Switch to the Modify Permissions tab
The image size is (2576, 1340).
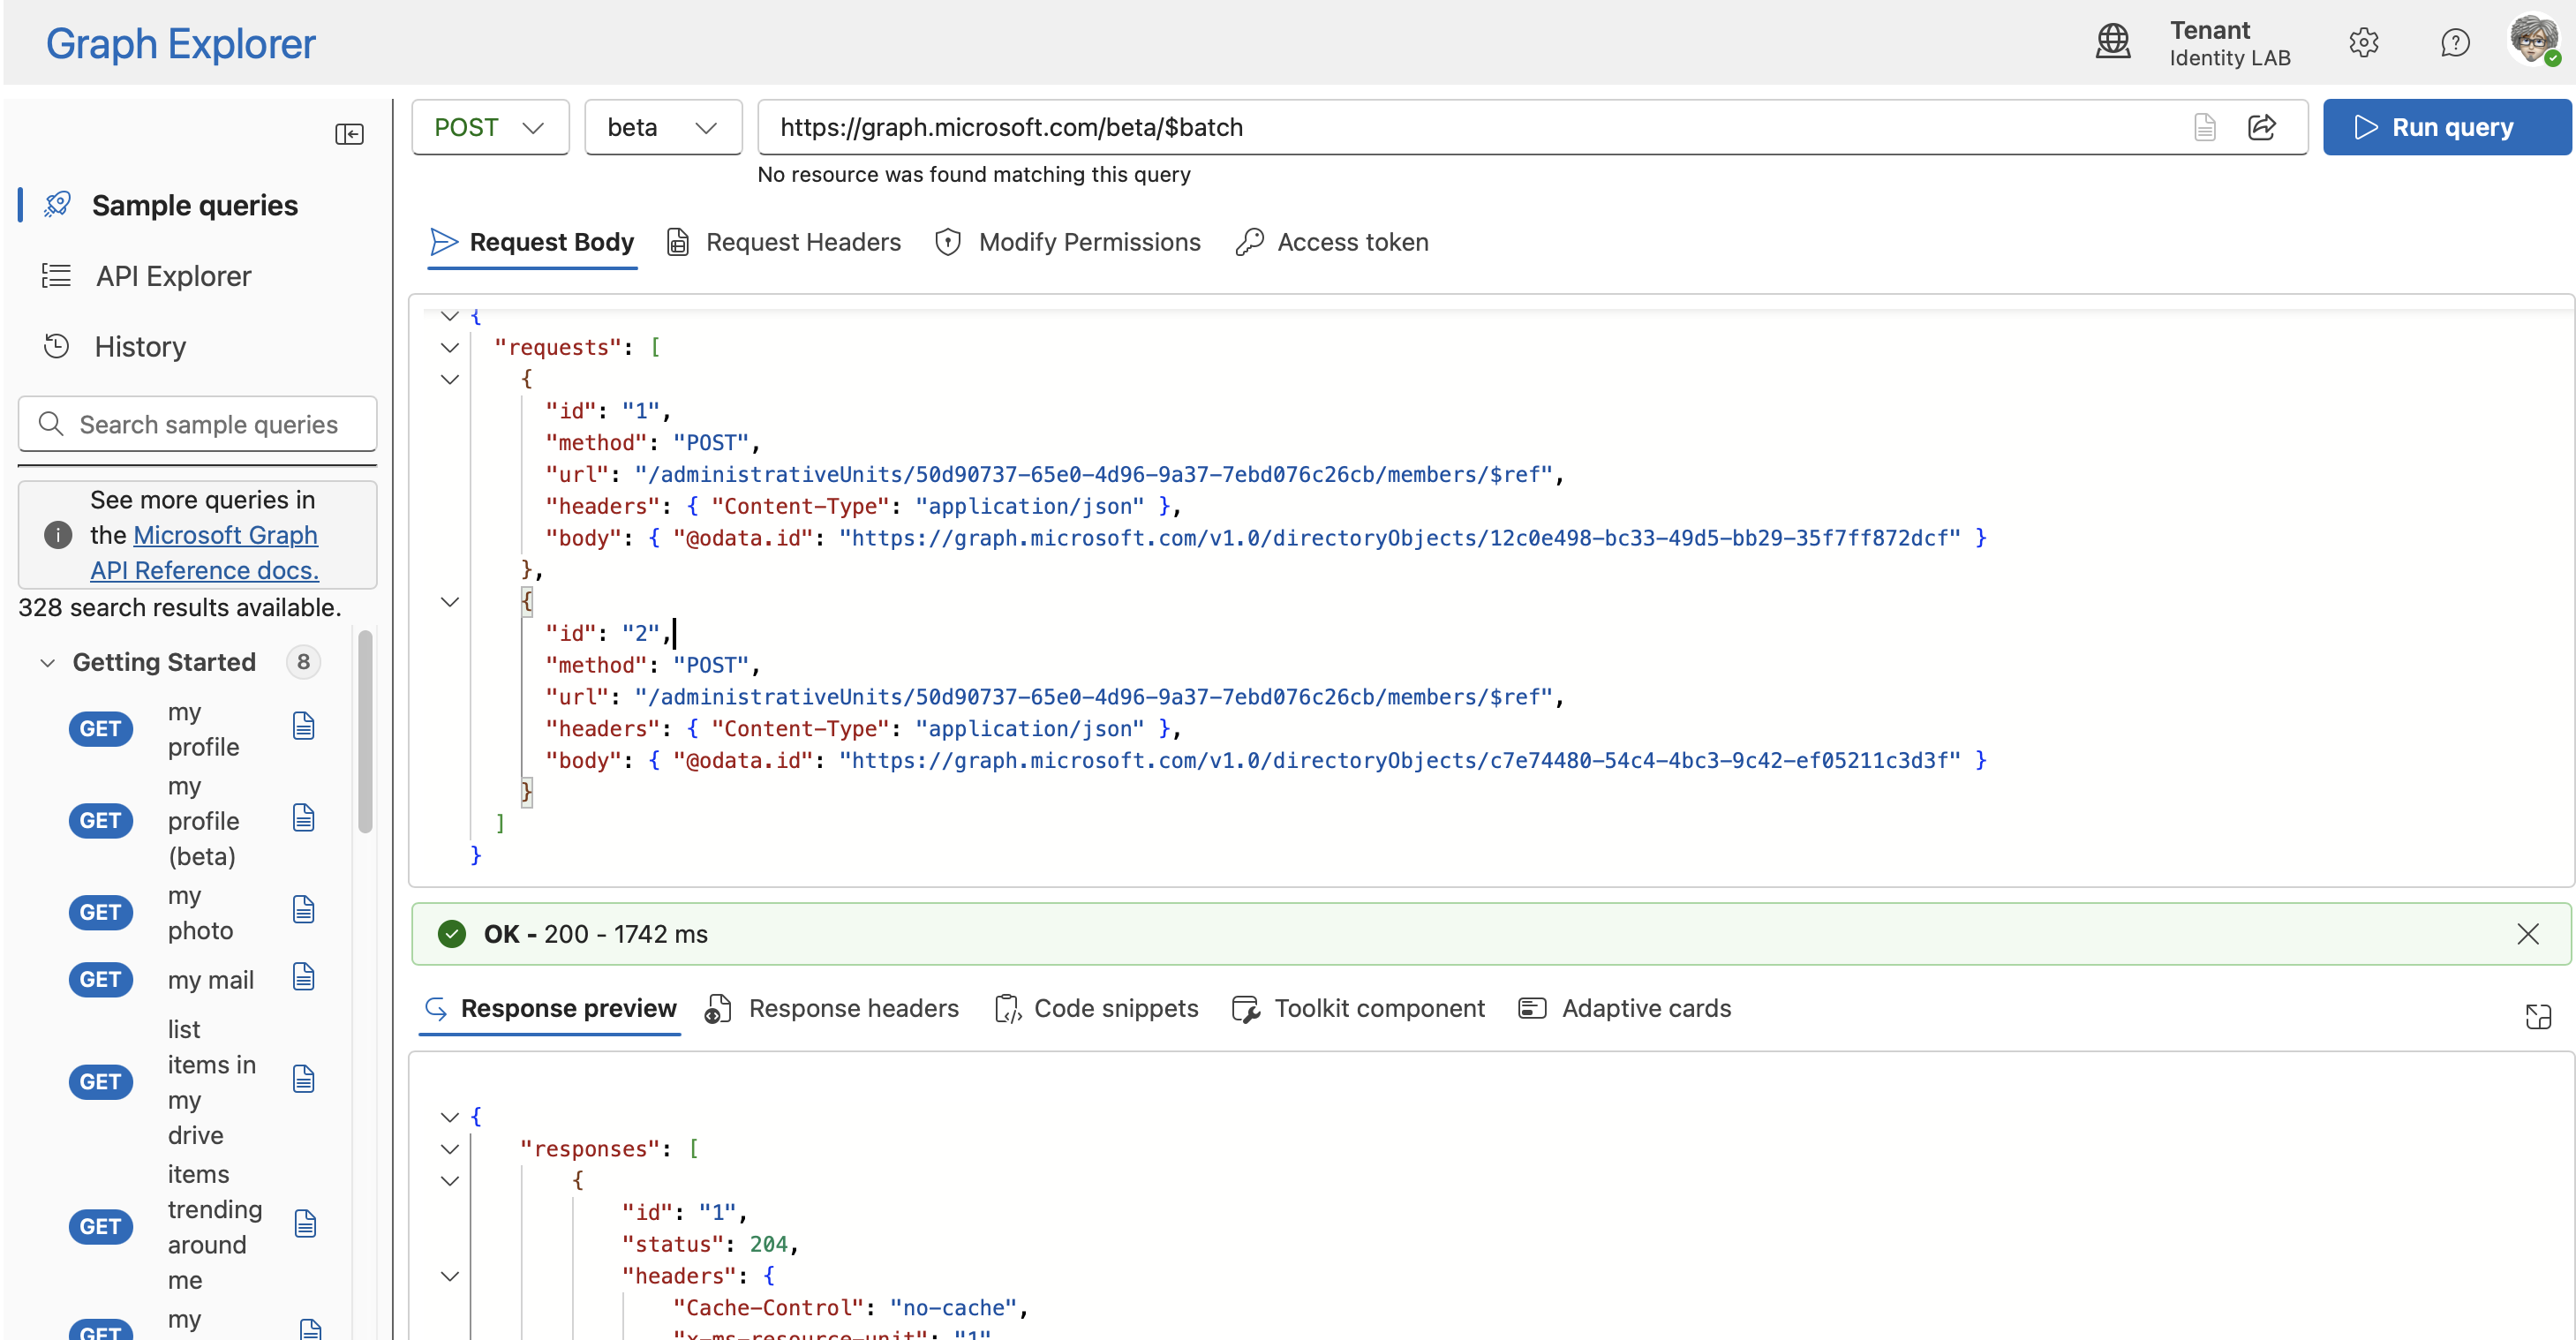click(1068, 242)
